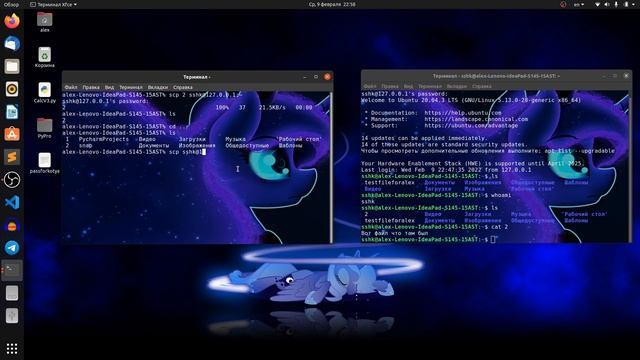640x360 pixels.
Task: Open Правка menu in right sshk Terminal window
Action: [390, 86]
